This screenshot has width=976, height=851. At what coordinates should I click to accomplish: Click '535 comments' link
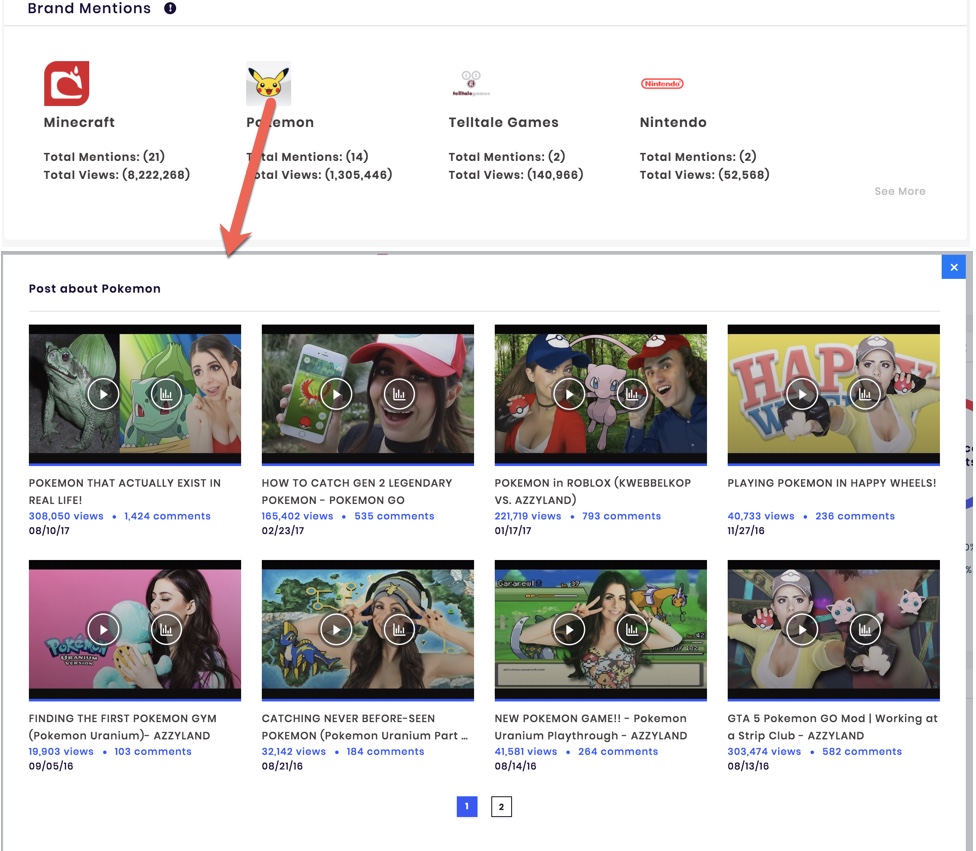395,516
